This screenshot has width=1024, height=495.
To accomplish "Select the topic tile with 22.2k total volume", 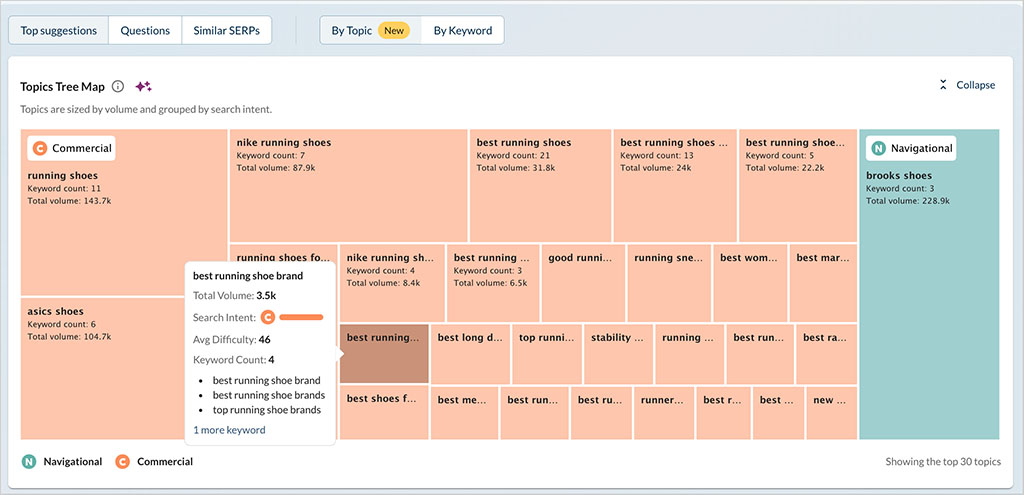I will click(x=798, y=185).
